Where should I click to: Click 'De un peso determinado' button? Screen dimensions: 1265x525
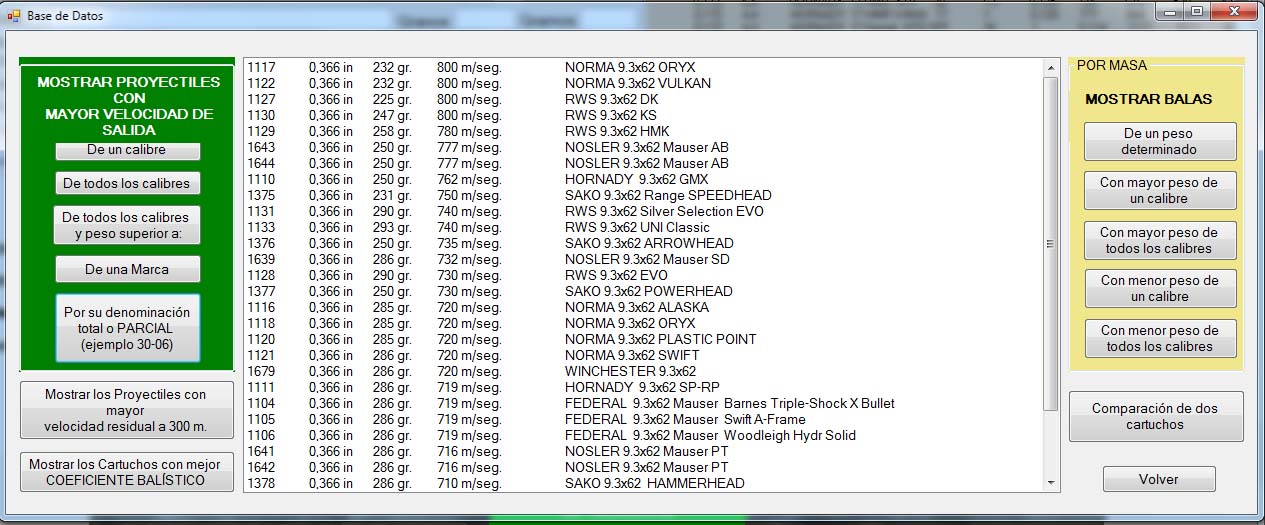[1160, 141]
